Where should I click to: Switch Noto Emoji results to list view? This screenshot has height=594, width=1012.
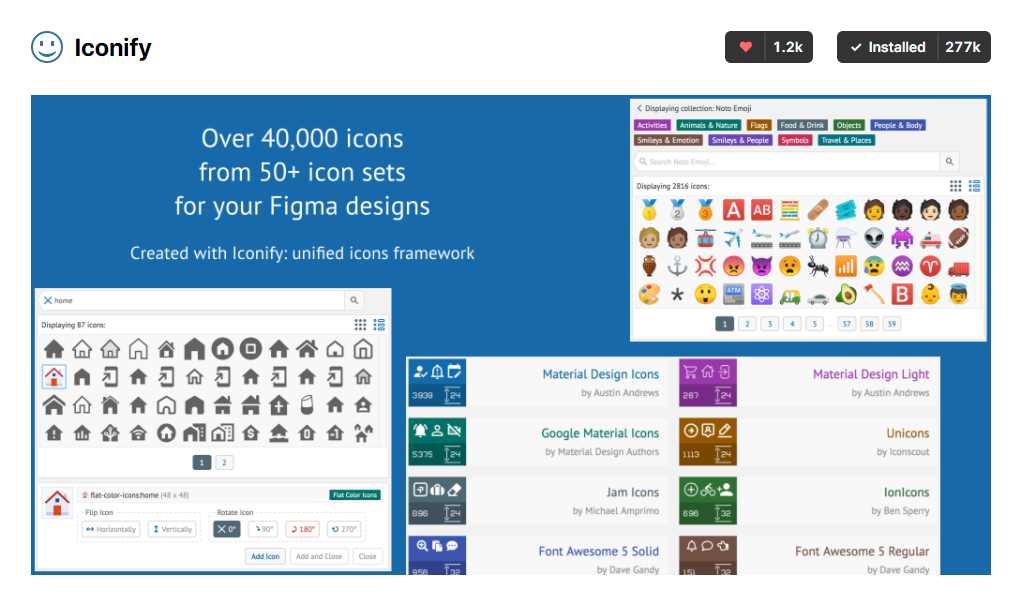975,186
